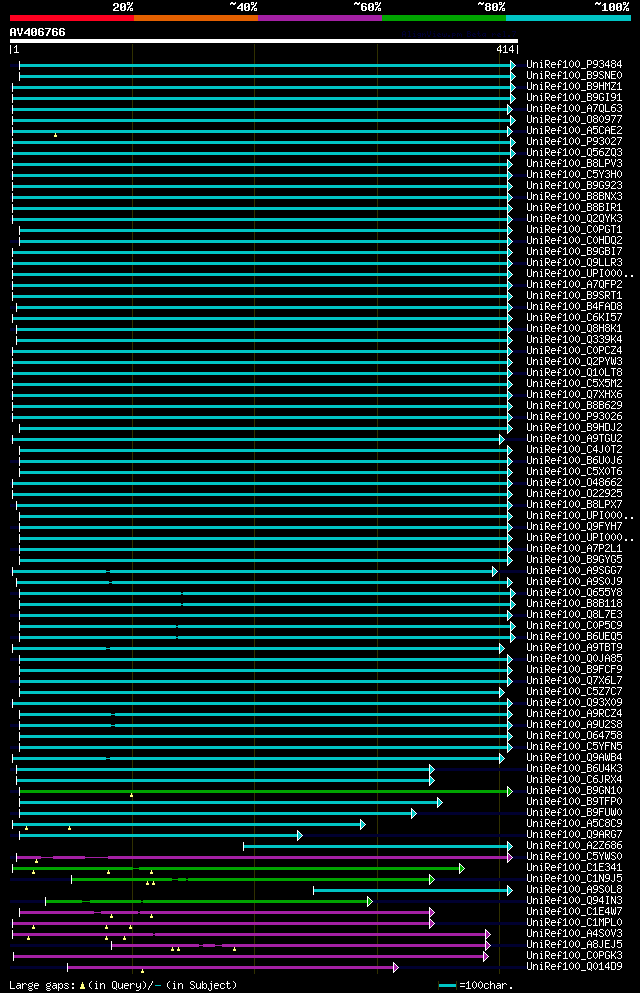
Task: Select the UniRef100_C1E4W7 label
Action: click(574, 912)
